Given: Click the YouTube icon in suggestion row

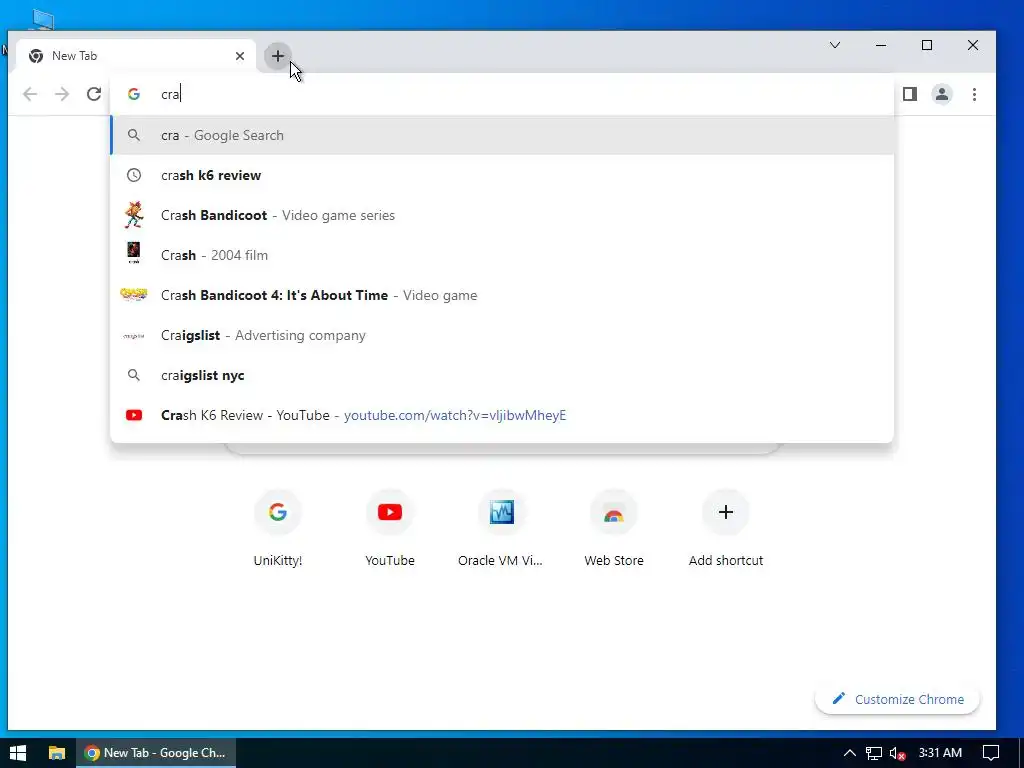Looking at the screenshot, I should coord(134,415).
